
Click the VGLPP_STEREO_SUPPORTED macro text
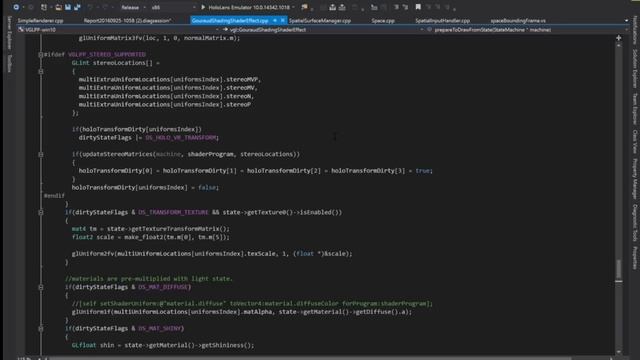point(107,54)
